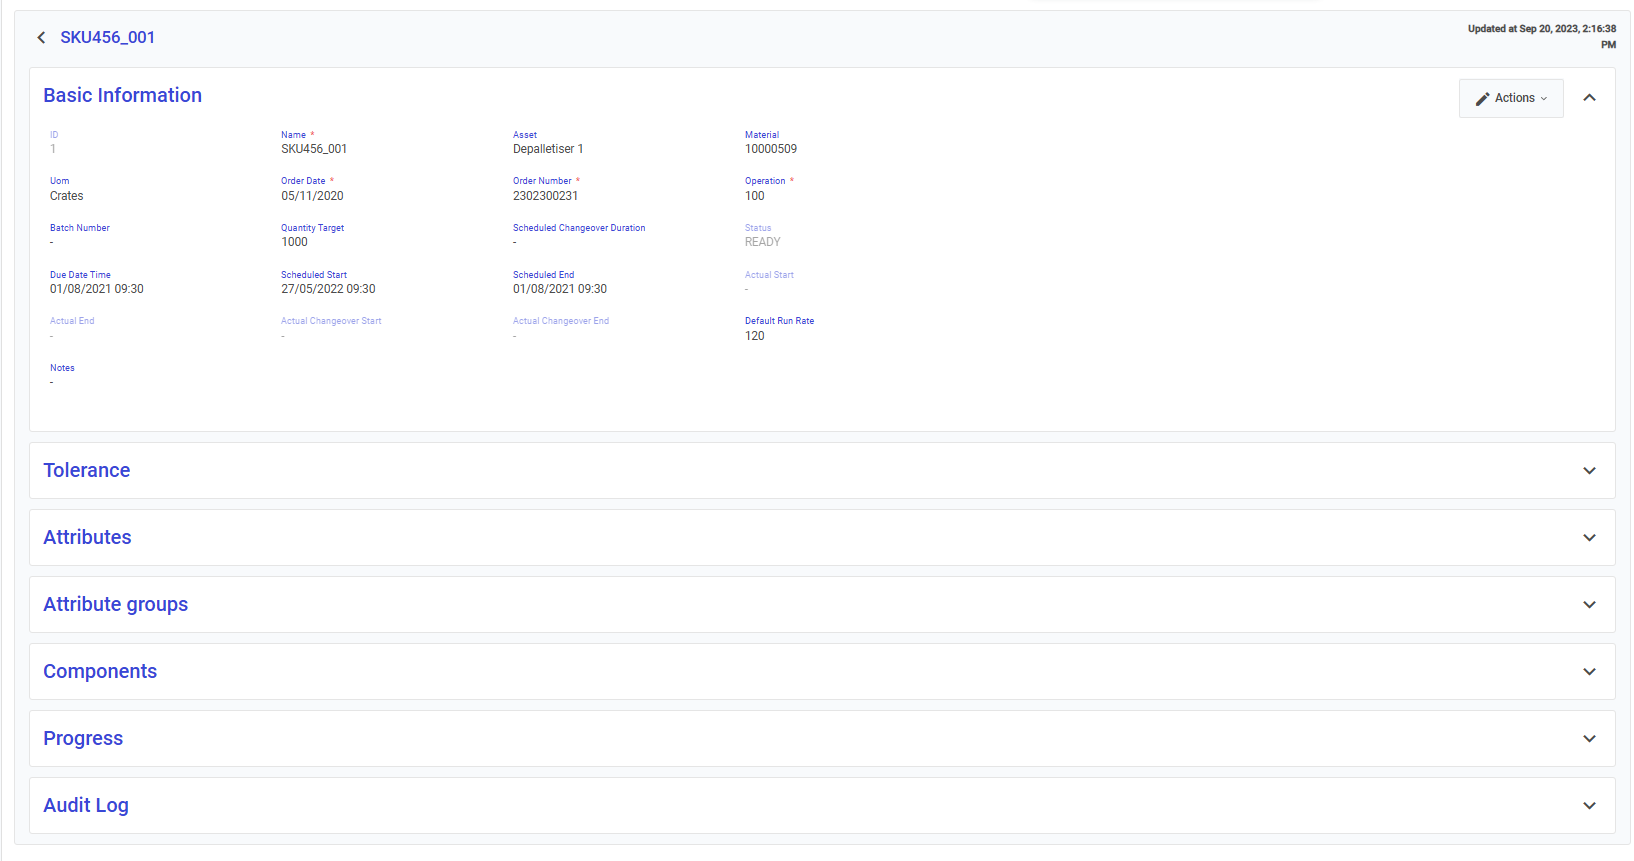
Task: Click the back arrow beside SKU456_001
Action: pos(41,38)
